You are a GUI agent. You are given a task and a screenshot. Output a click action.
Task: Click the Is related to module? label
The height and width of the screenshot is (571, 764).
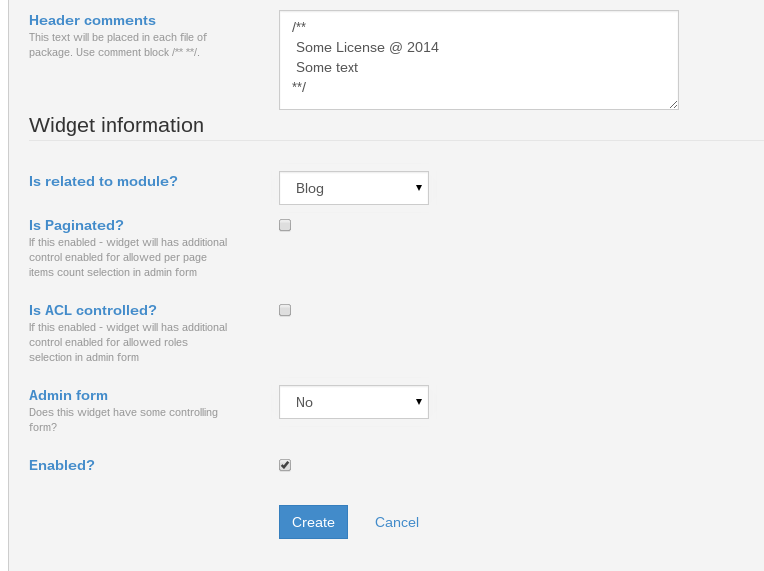point(103,181)
